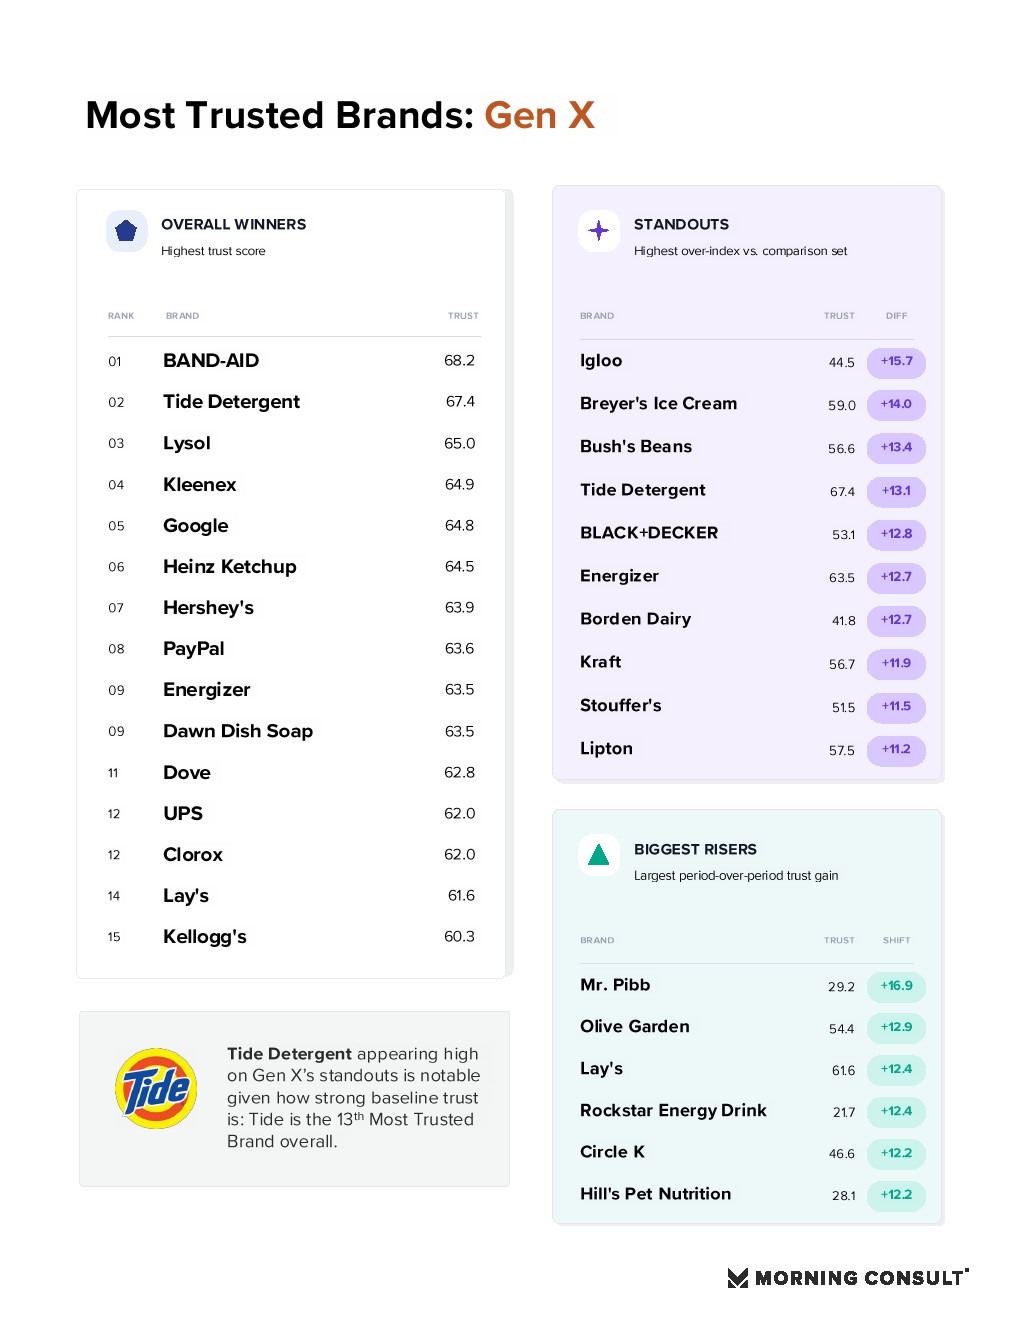Click the SHIFT column header in Biggest Risers
1020x1320 pixels.
[x=896, y=941]
